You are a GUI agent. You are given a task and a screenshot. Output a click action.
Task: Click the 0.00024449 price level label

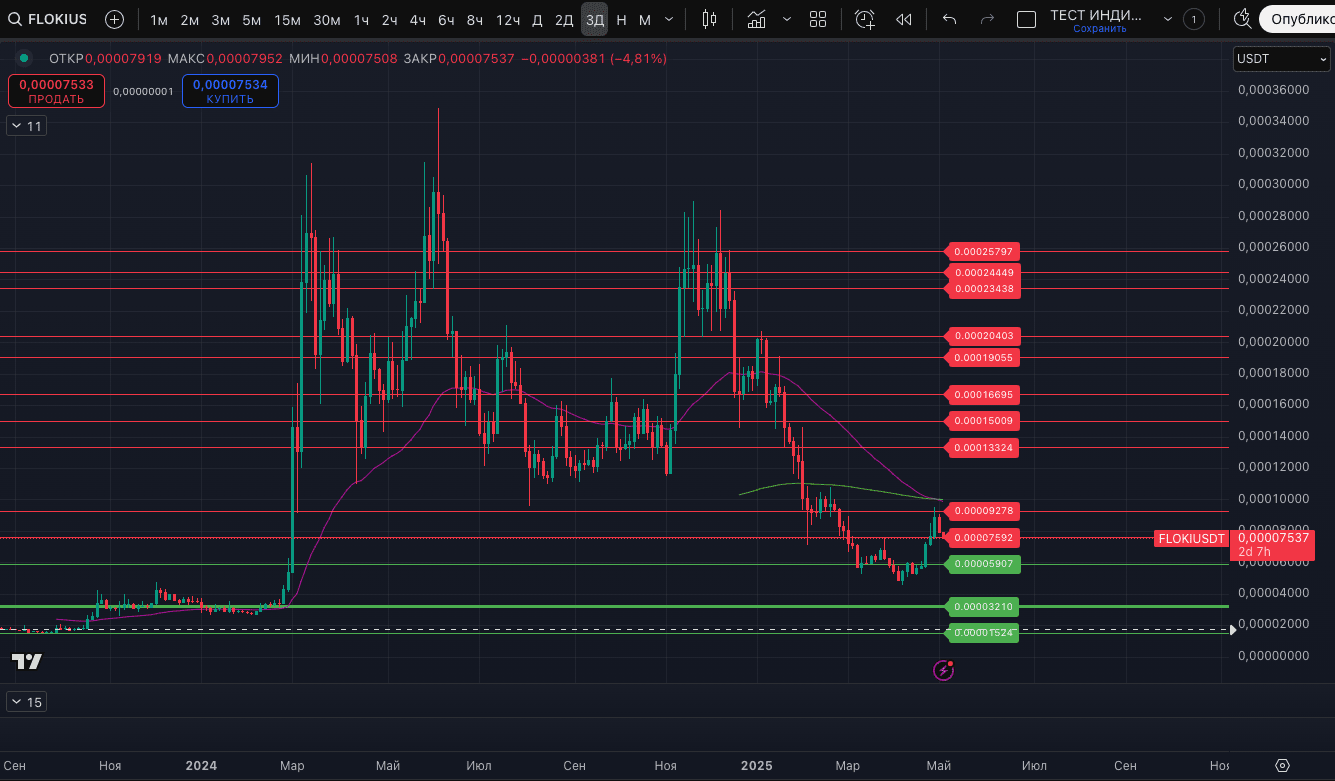click(984, 272)
